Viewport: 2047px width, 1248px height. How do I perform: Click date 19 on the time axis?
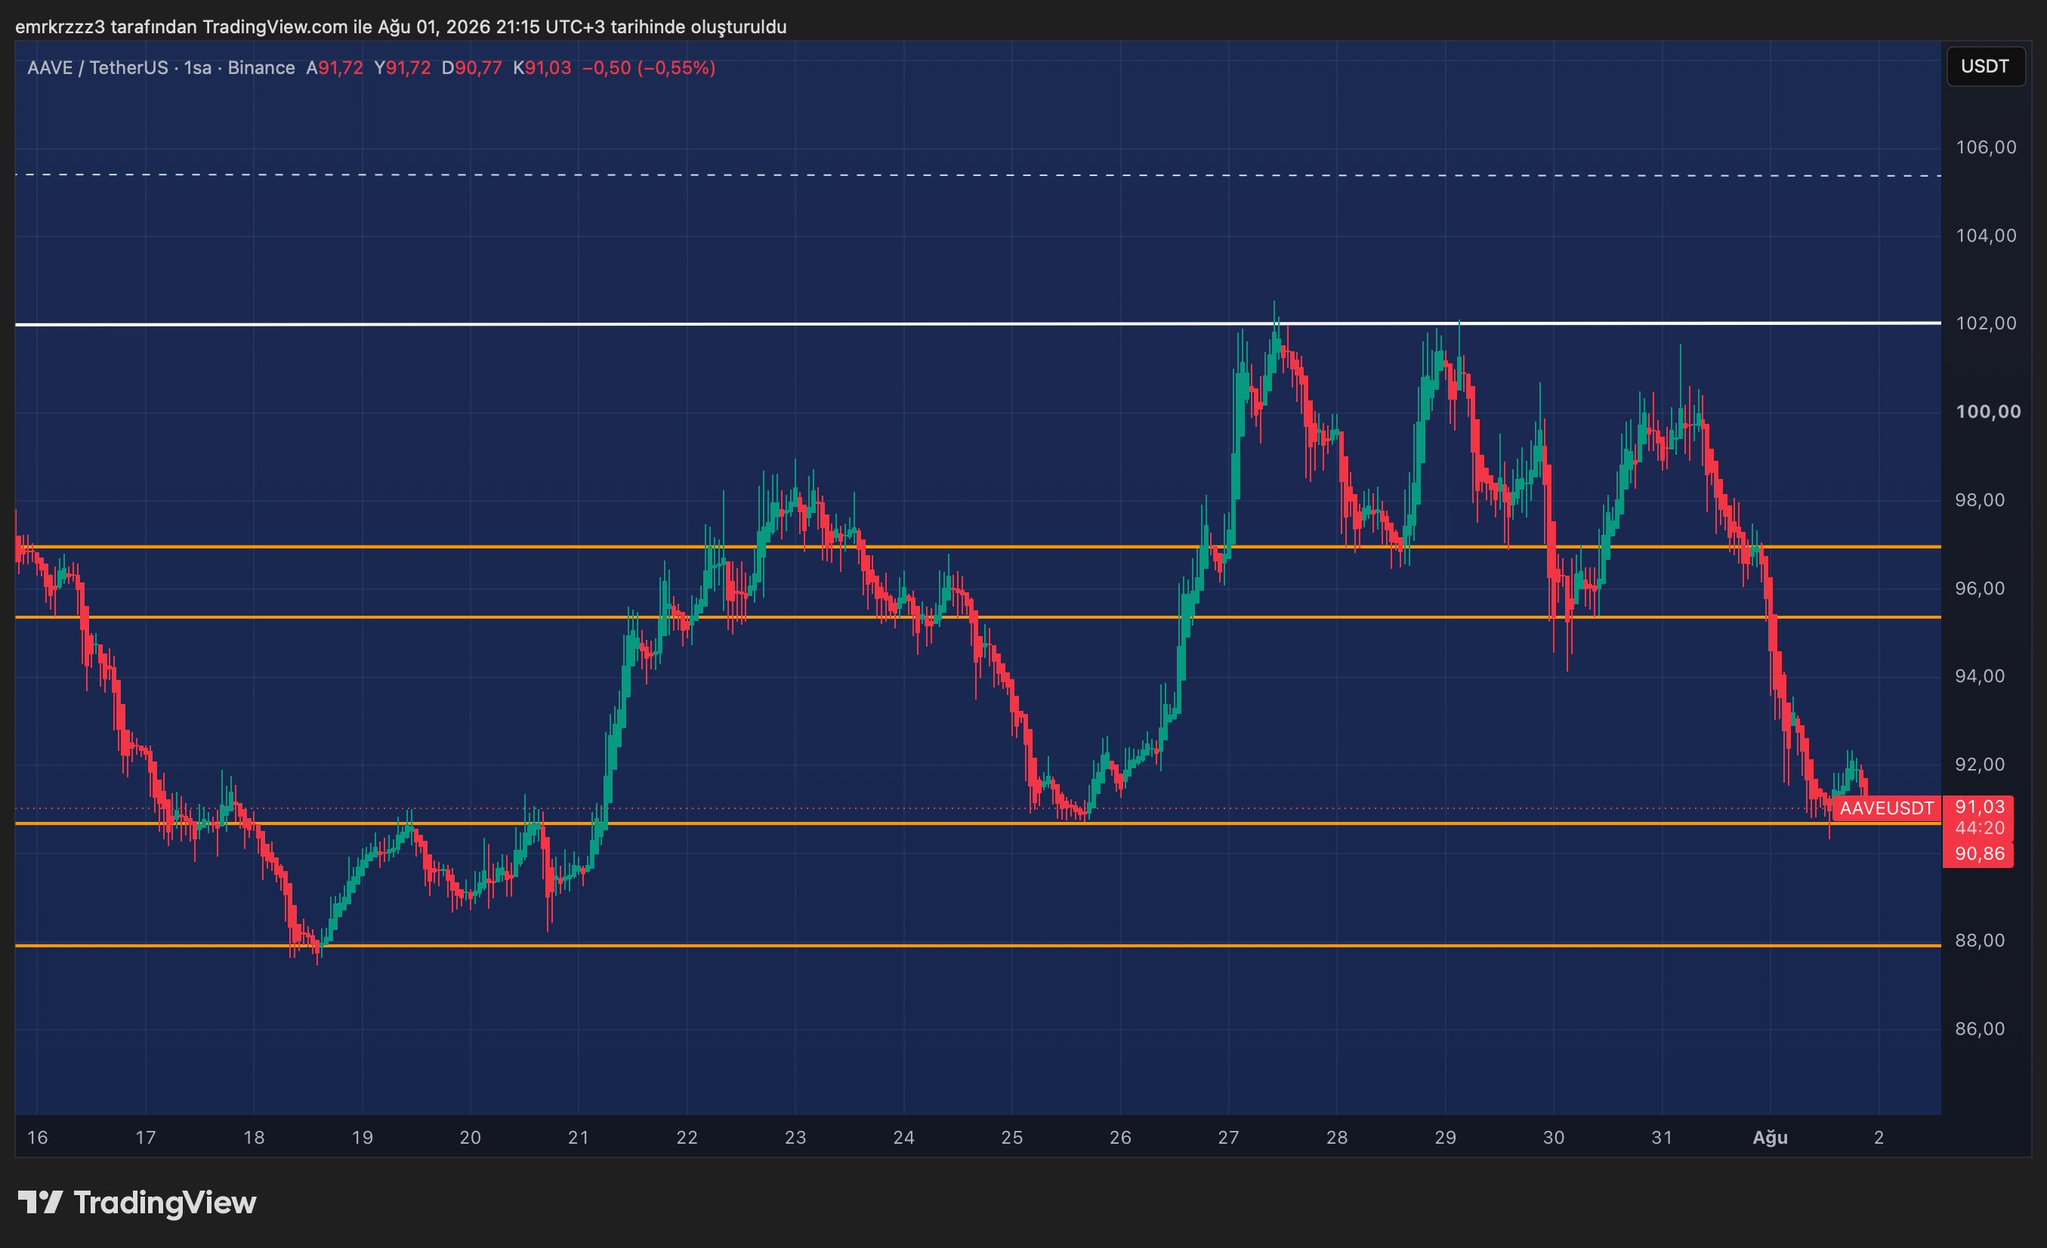click(362, 1137)
